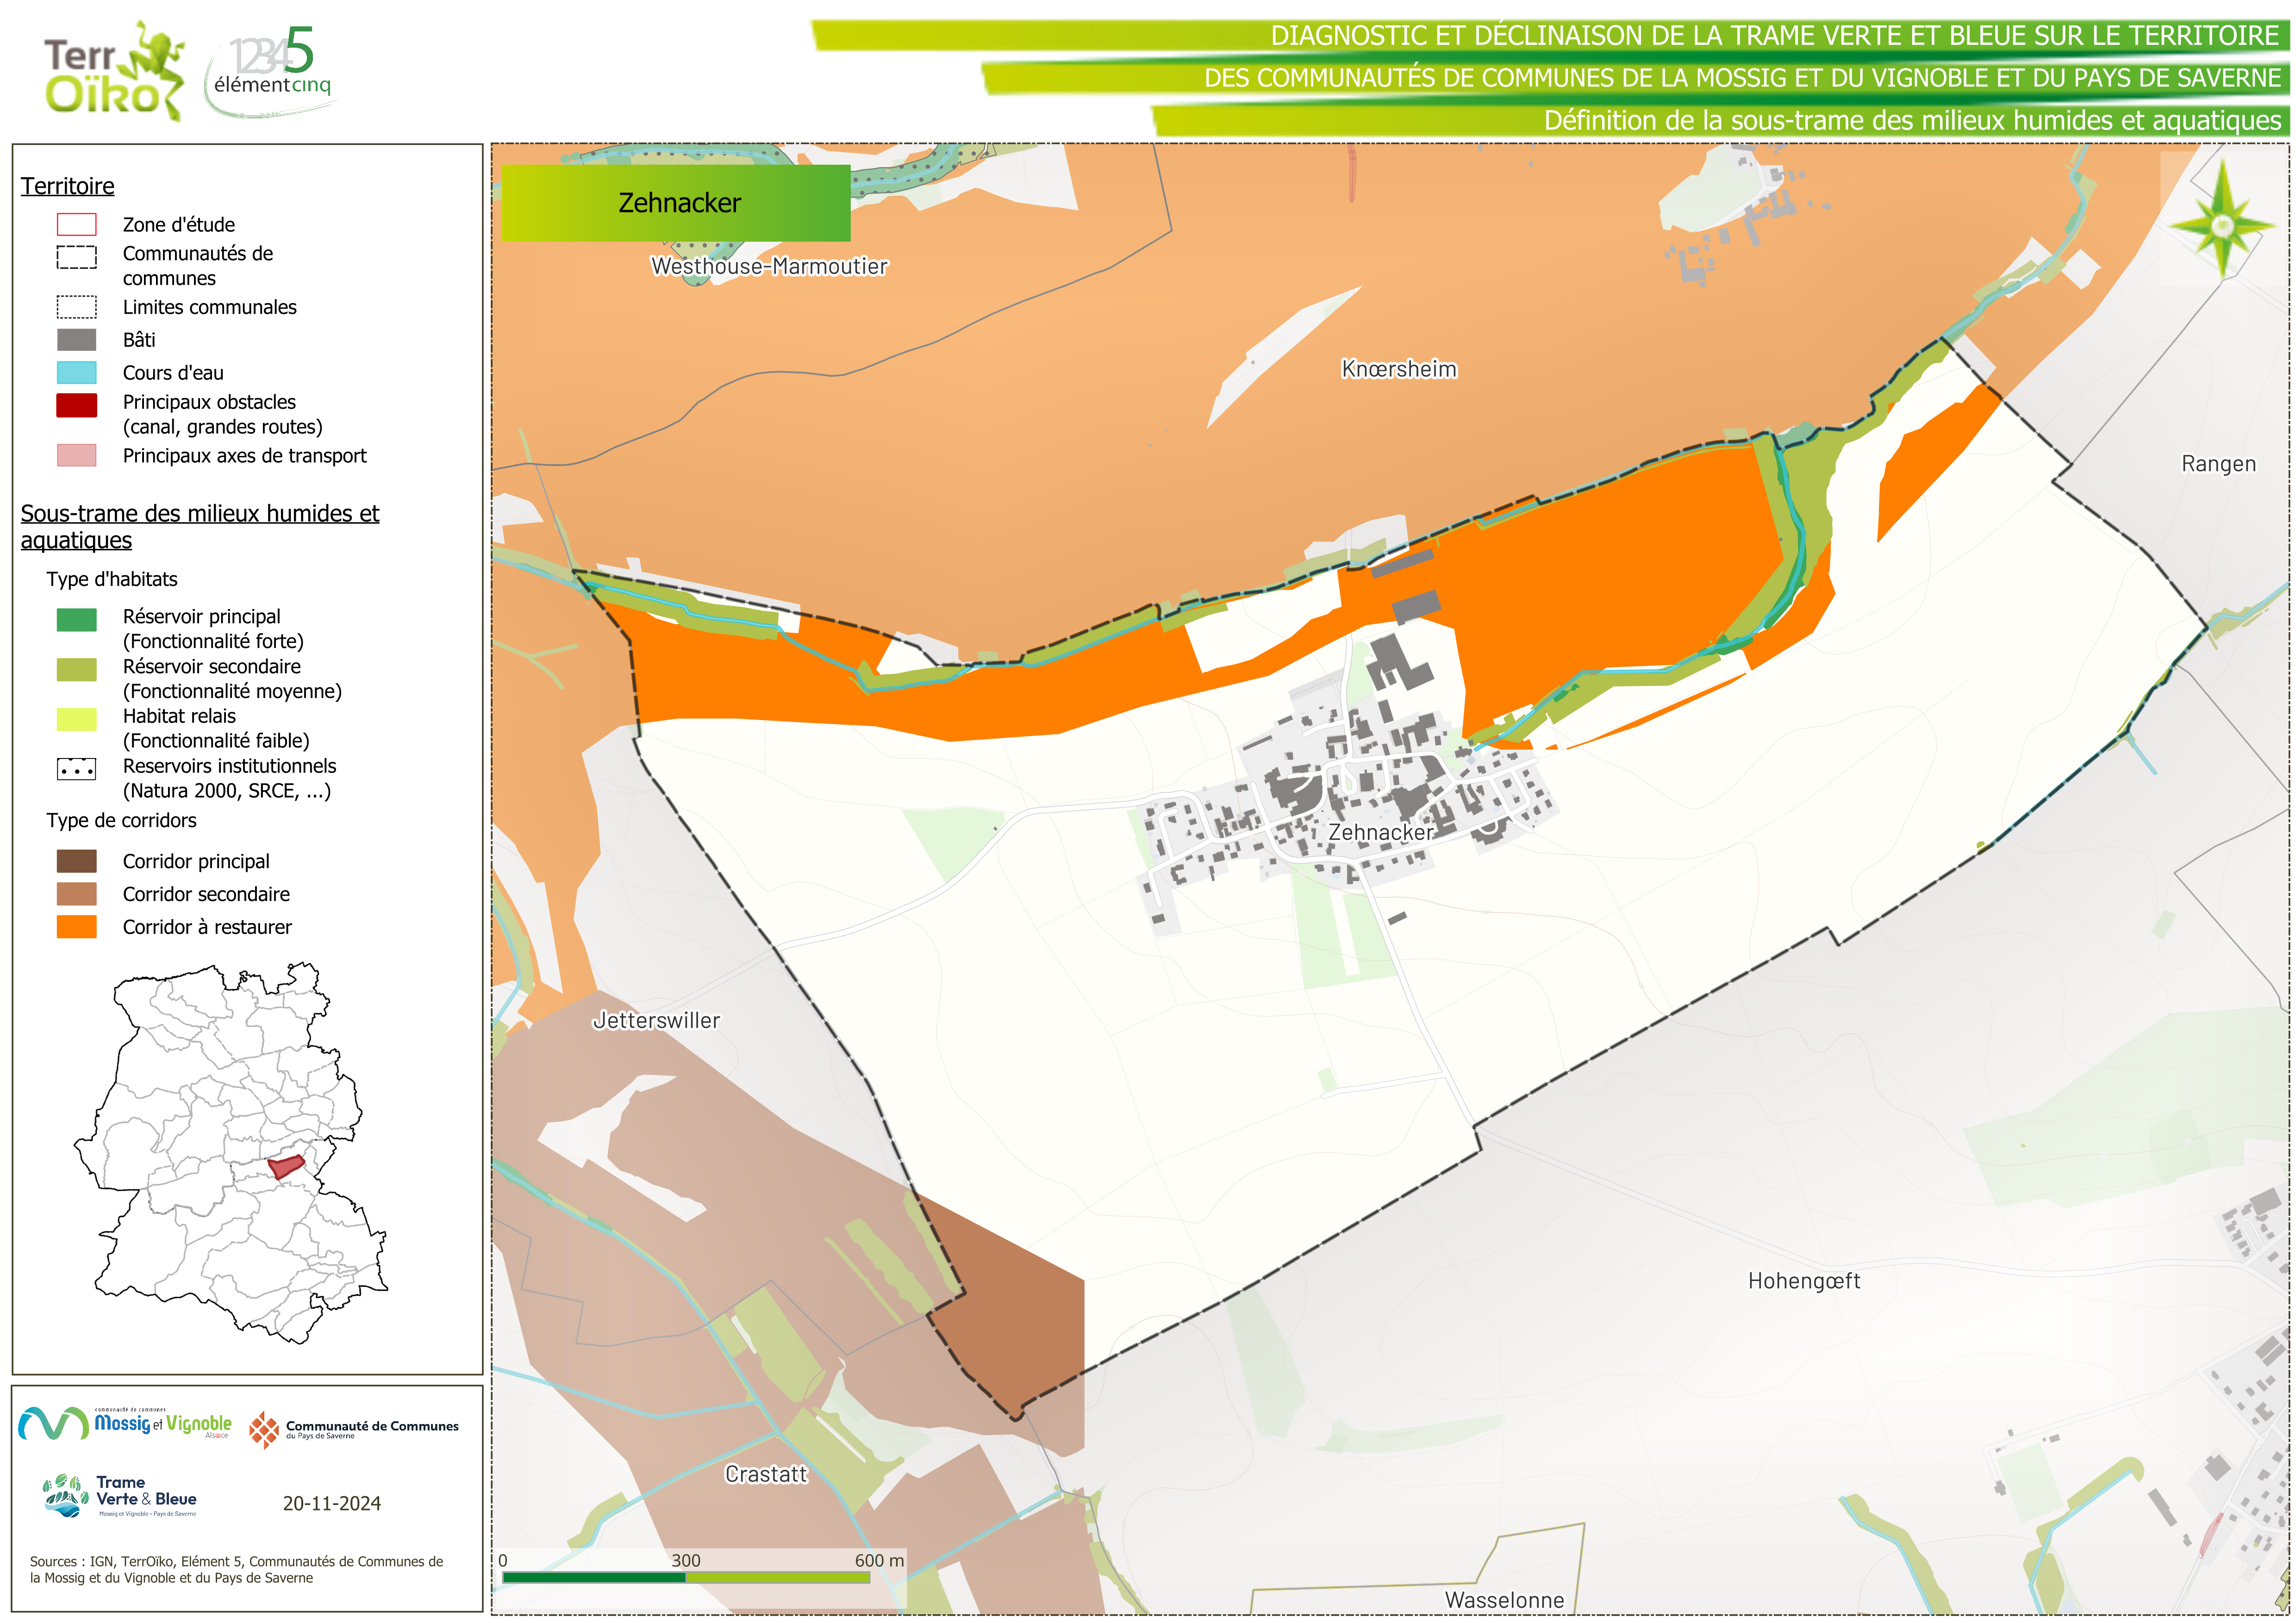Click the Corridor à restaurer orange swatch
The width and height of the screenshot is (2296, 1623).
coord(77,927)
